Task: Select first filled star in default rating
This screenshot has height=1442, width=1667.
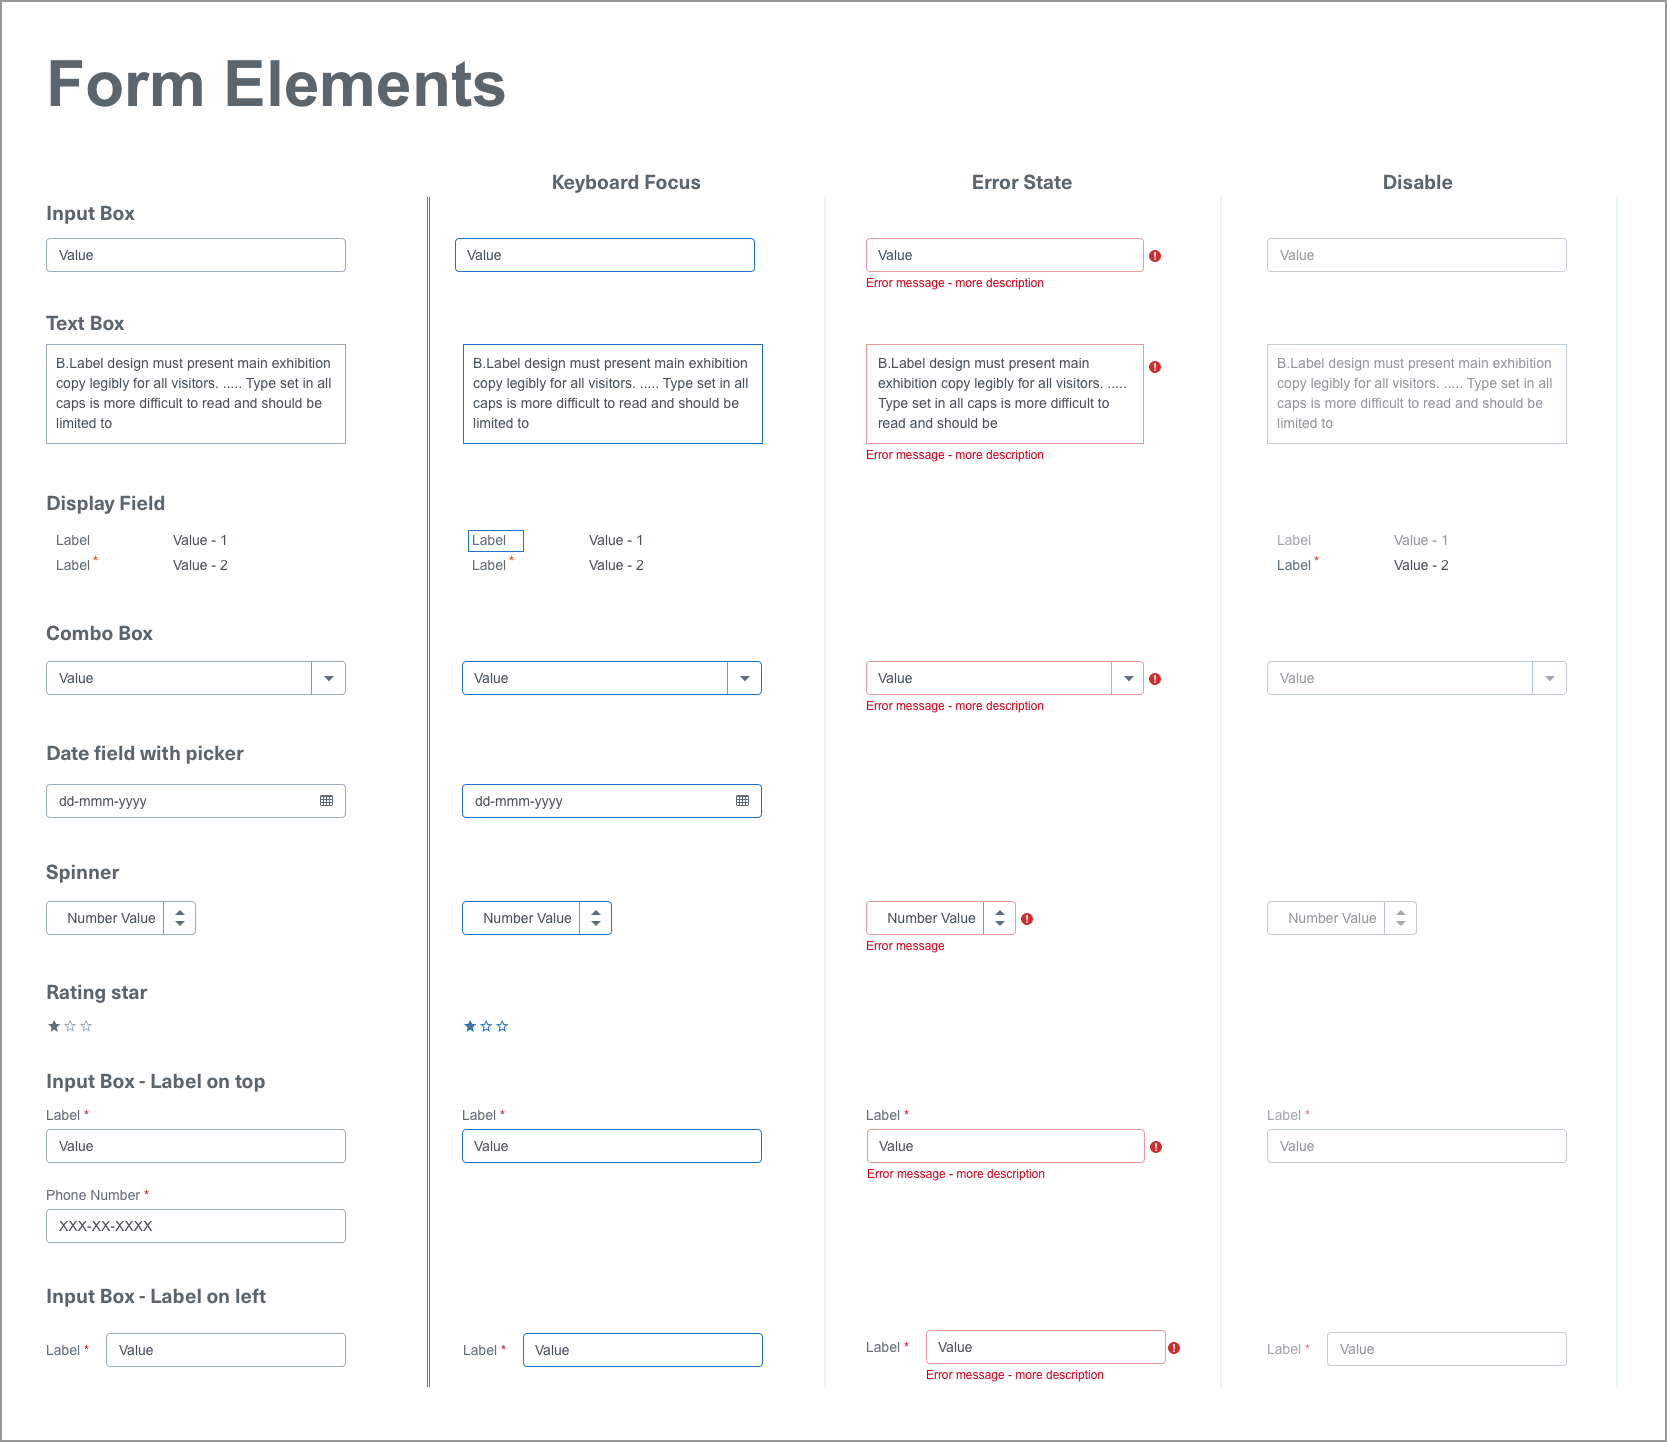Action: (x=54, y=1026)
